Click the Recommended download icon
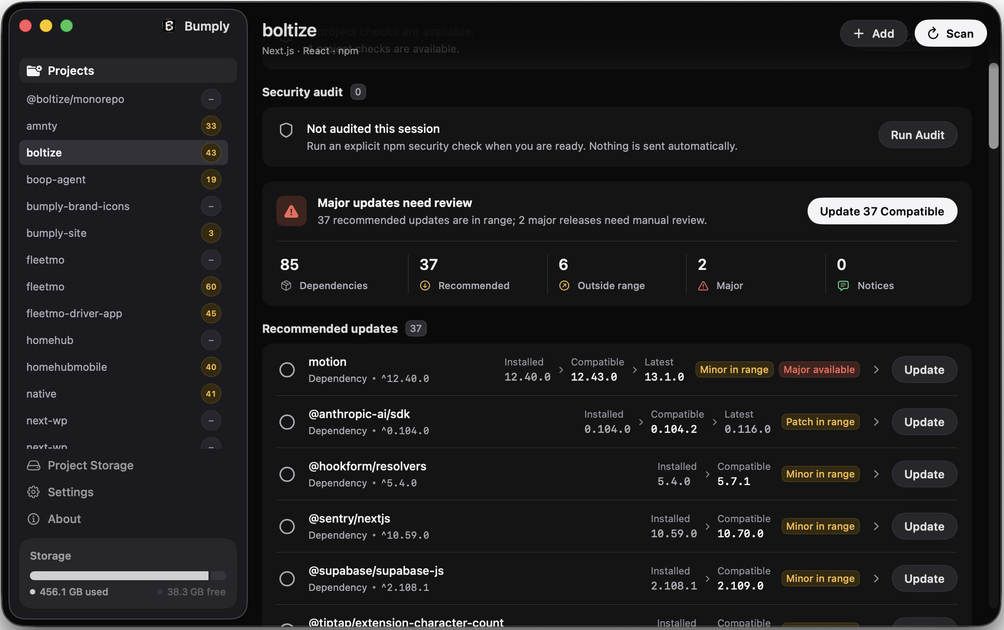 425,286
